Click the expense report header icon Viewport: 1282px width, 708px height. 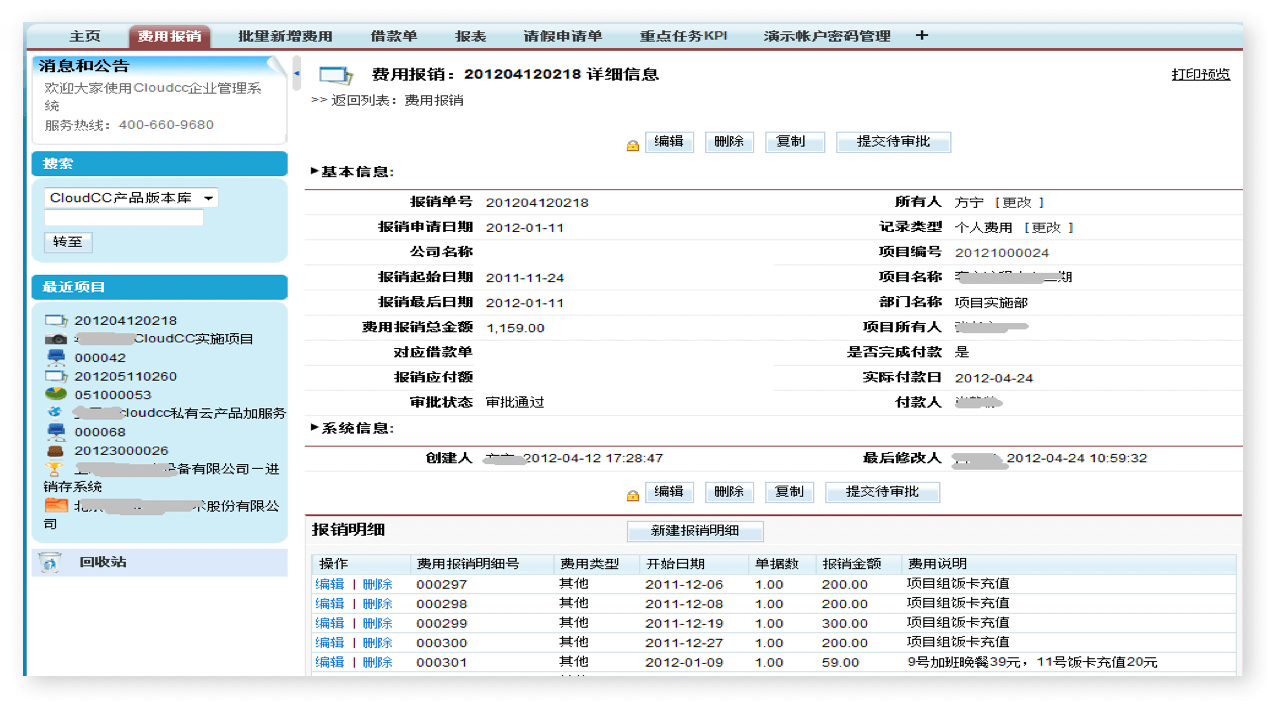tap(336, 75)
